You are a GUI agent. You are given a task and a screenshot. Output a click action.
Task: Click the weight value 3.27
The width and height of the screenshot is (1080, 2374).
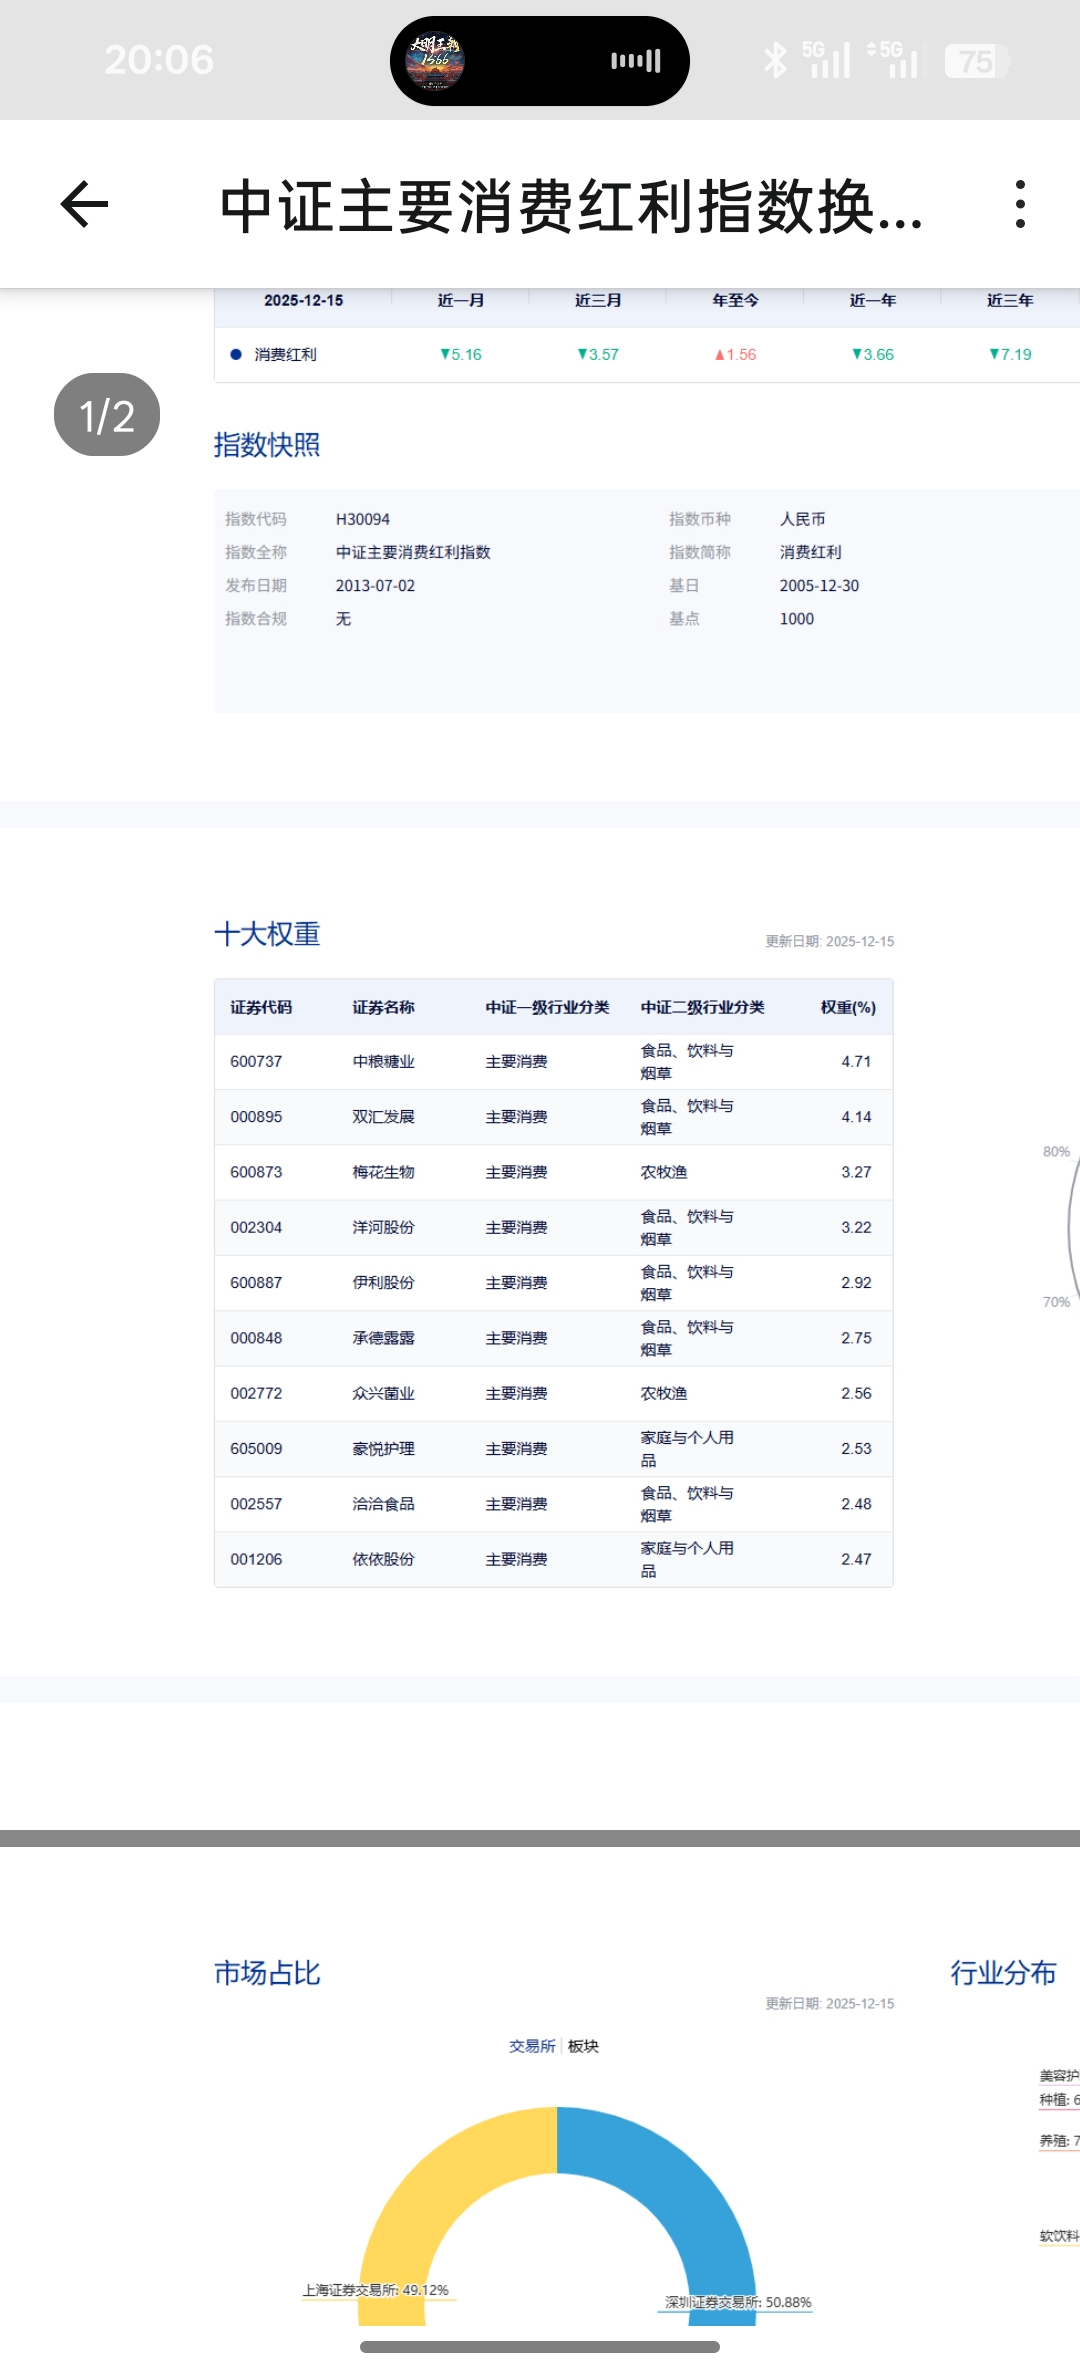[x=856, y=1172]
